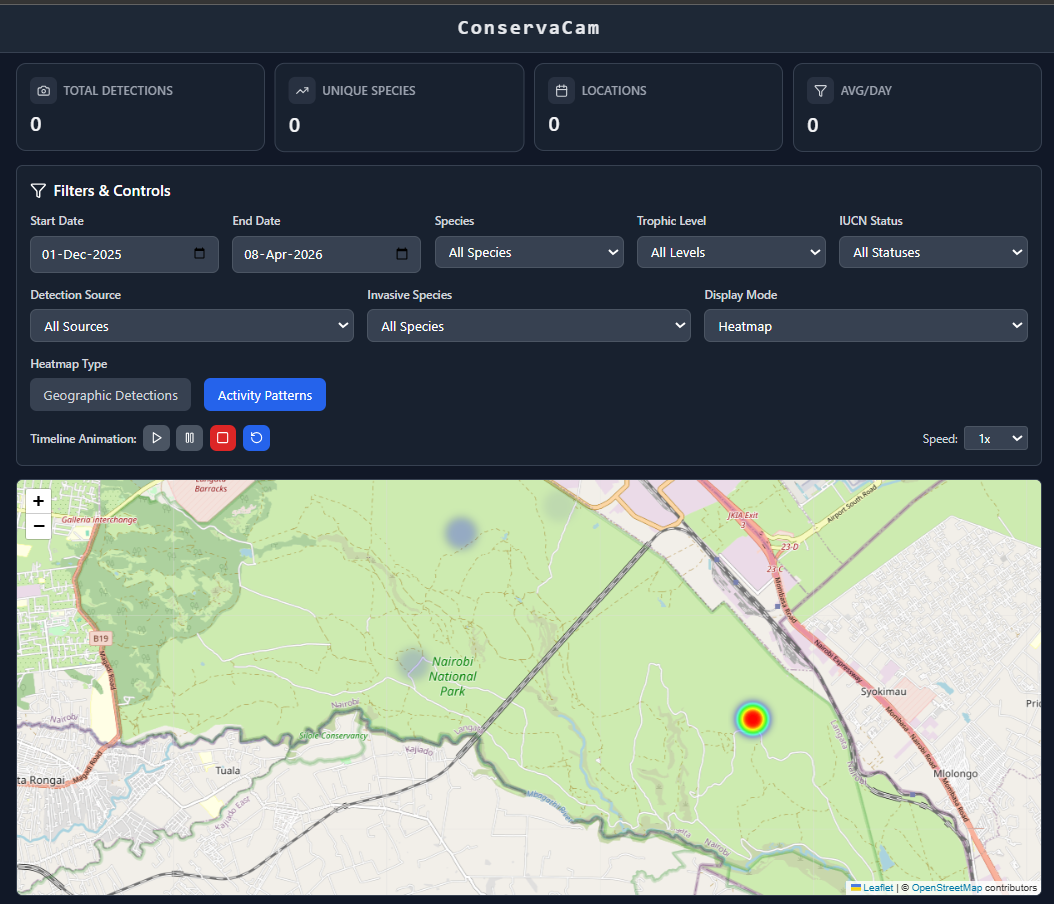Click the Total Detections camera icon

click(43, 91)
